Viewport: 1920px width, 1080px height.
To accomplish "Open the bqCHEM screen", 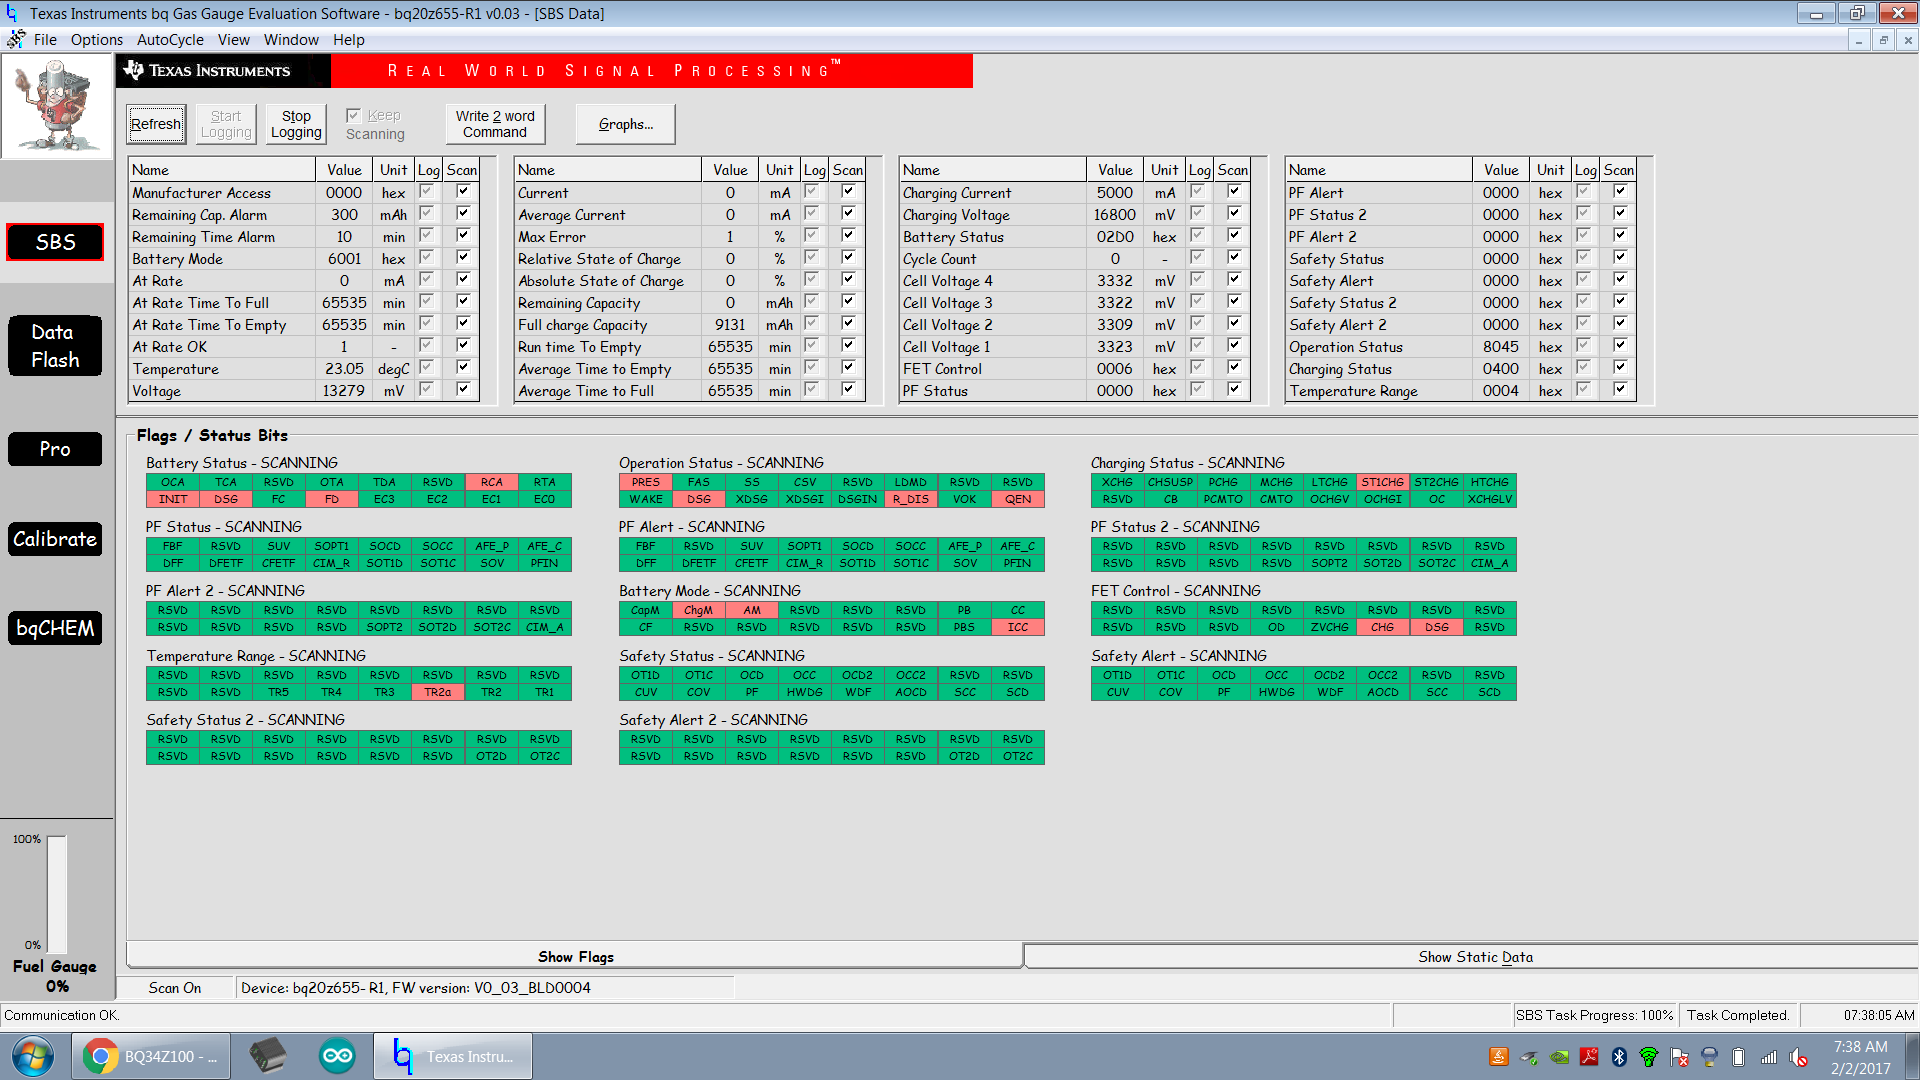I will click(55, 628).
